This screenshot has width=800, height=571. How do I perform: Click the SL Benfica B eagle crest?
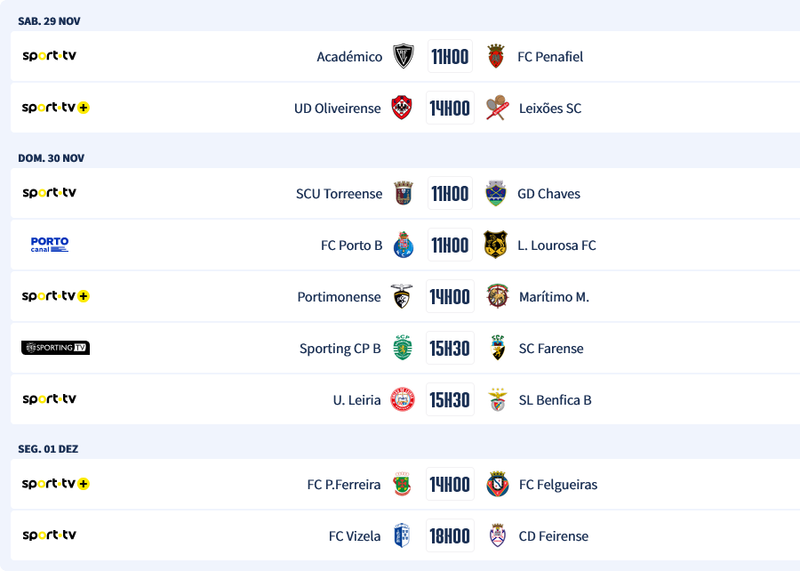point(497,400)
